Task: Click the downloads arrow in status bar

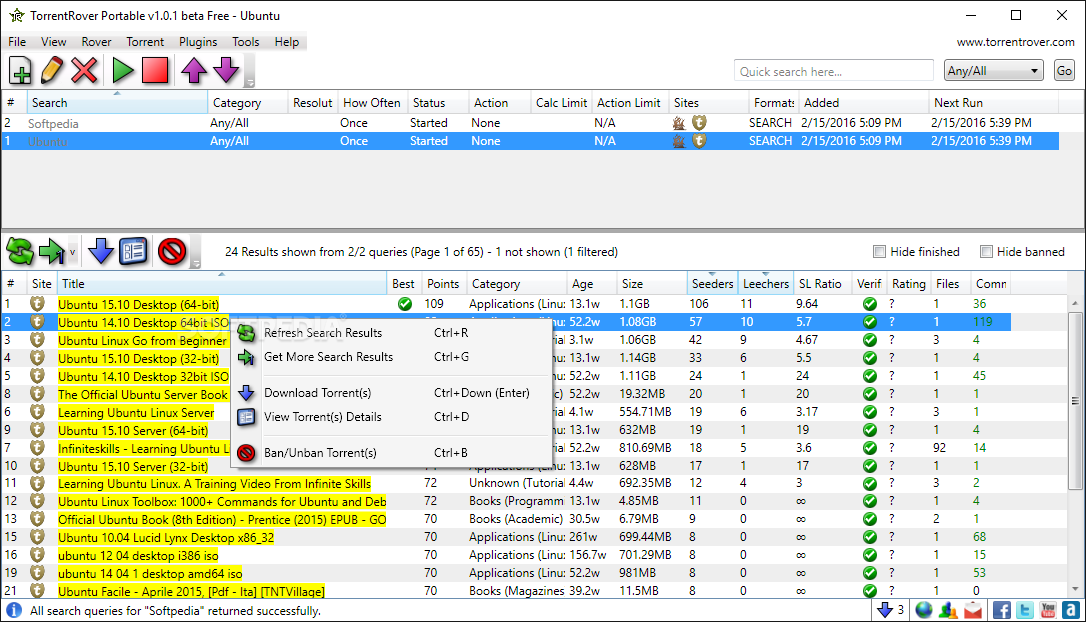Action: pos(884,610)
